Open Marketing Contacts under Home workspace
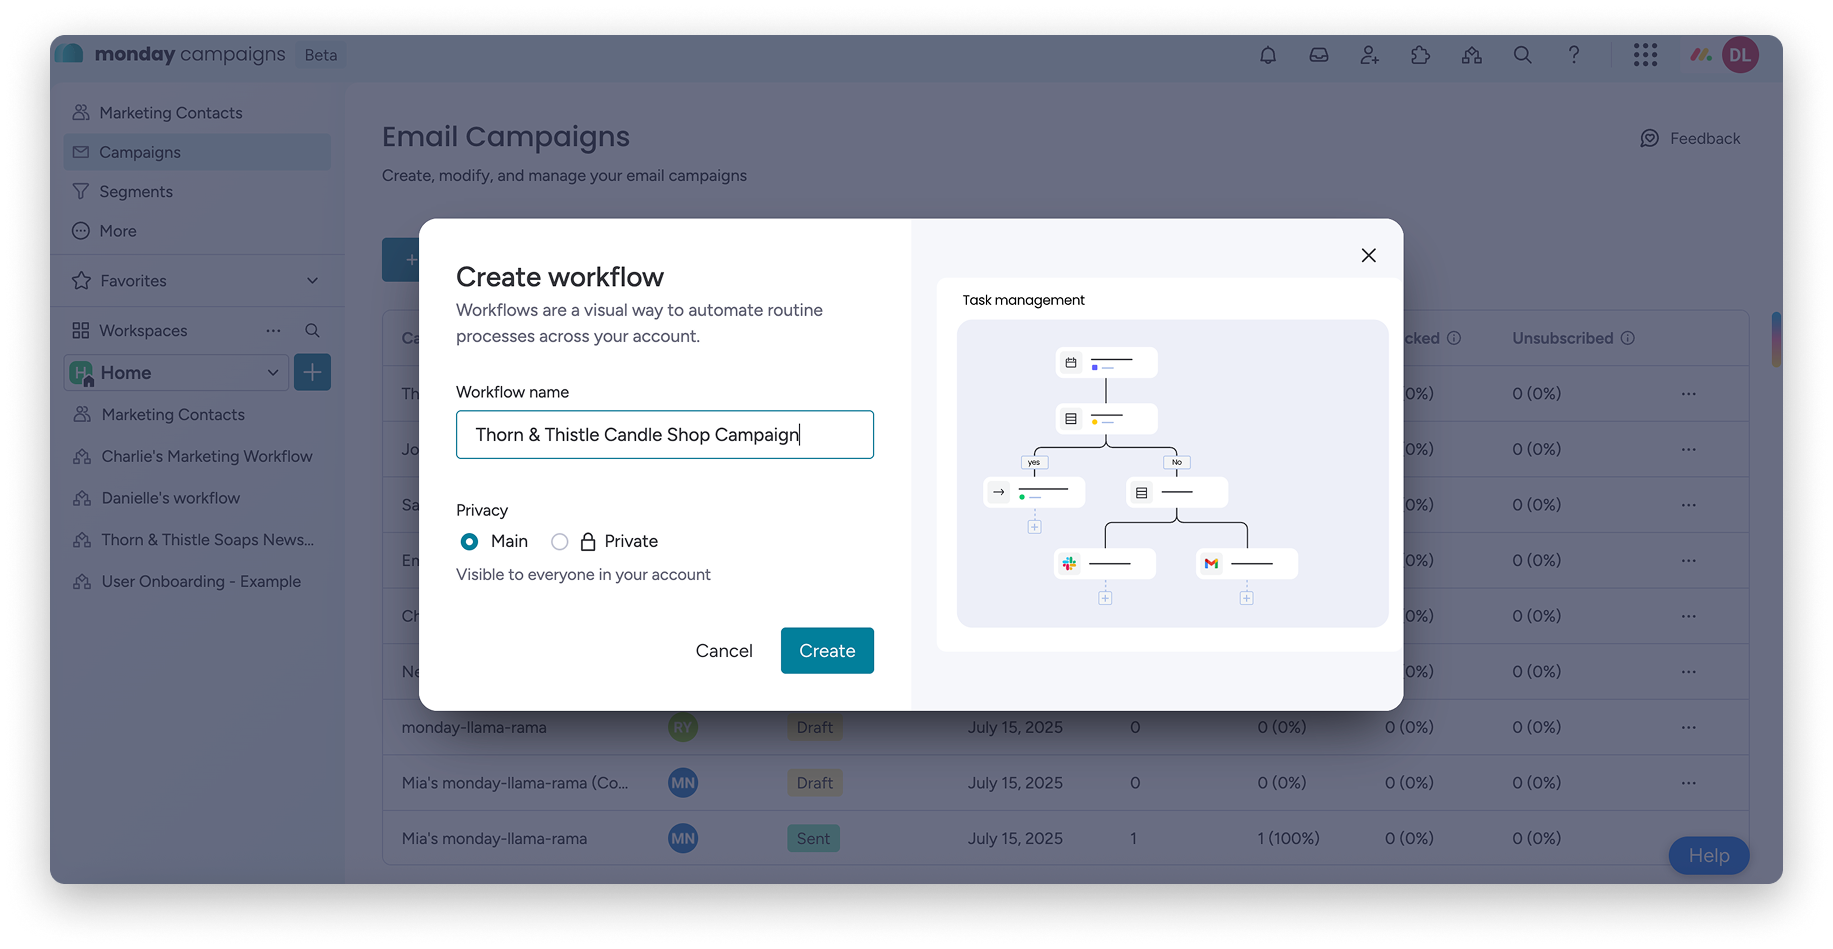Viewport: 1833px width, 949px height. coord(197,414)
